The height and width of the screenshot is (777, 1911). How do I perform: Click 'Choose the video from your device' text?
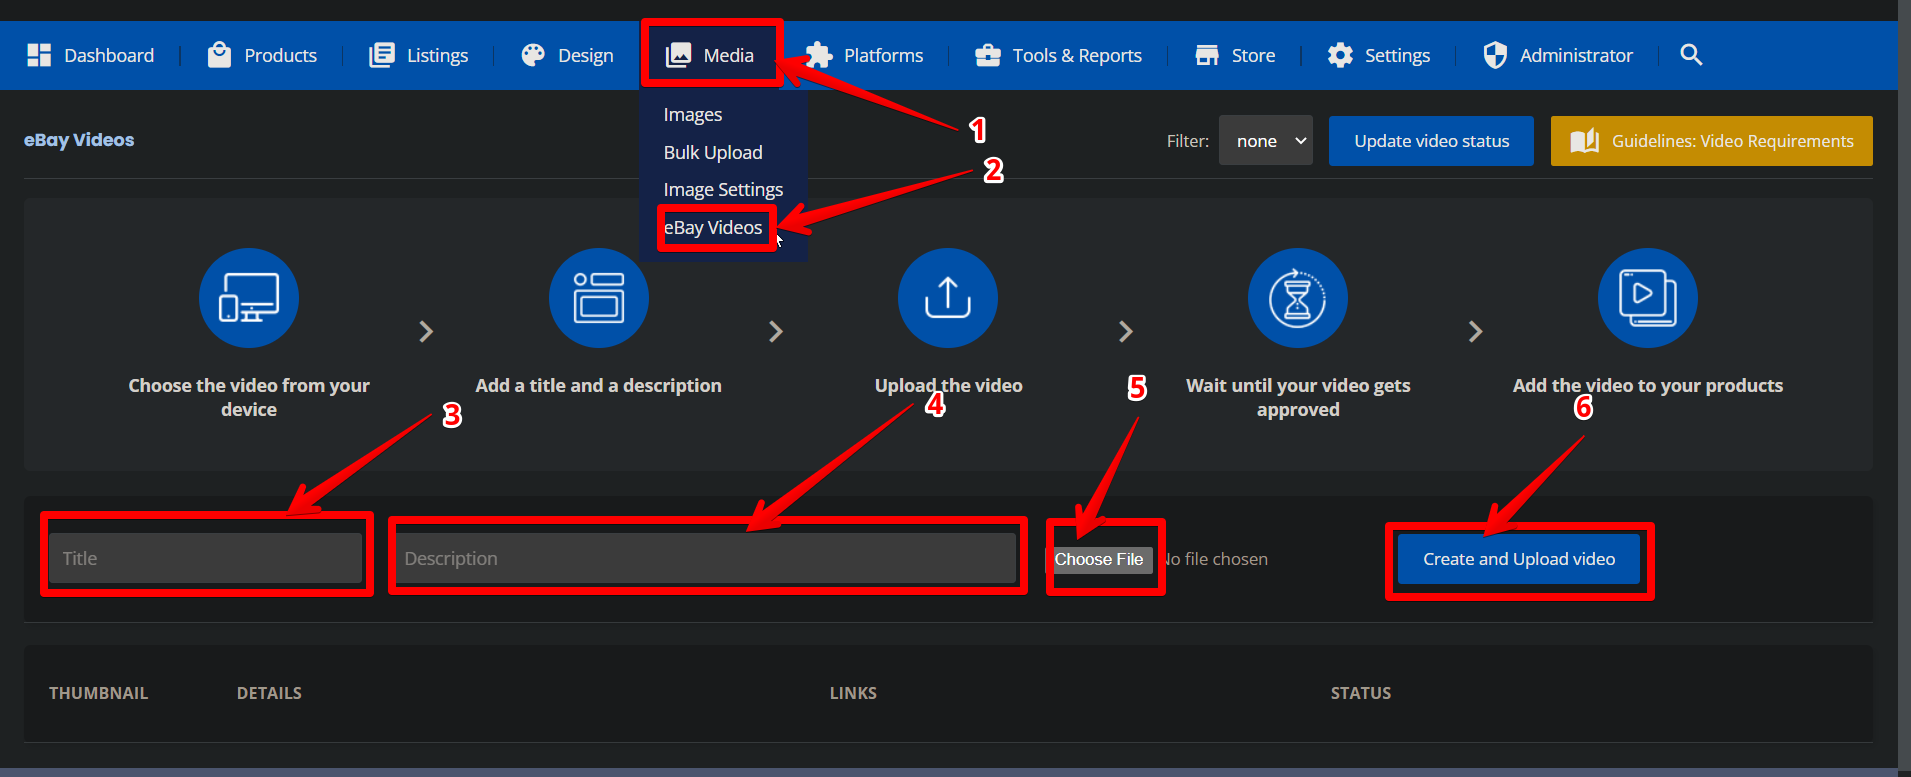249,397
